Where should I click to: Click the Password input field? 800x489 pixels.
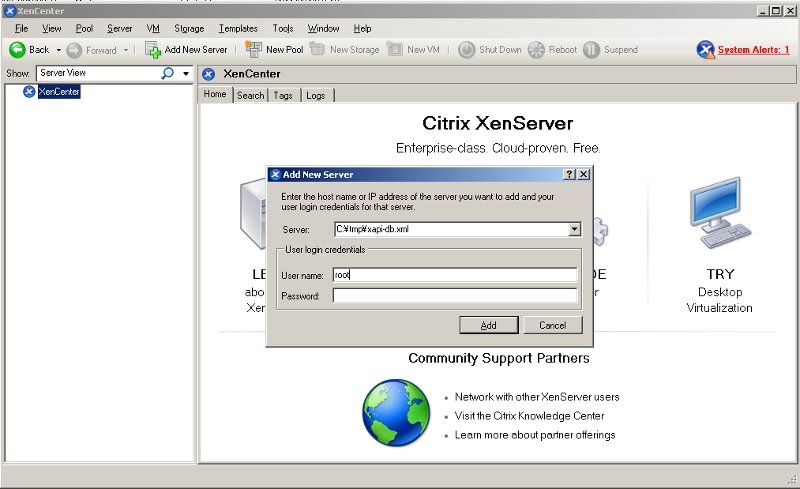point(455,295)
